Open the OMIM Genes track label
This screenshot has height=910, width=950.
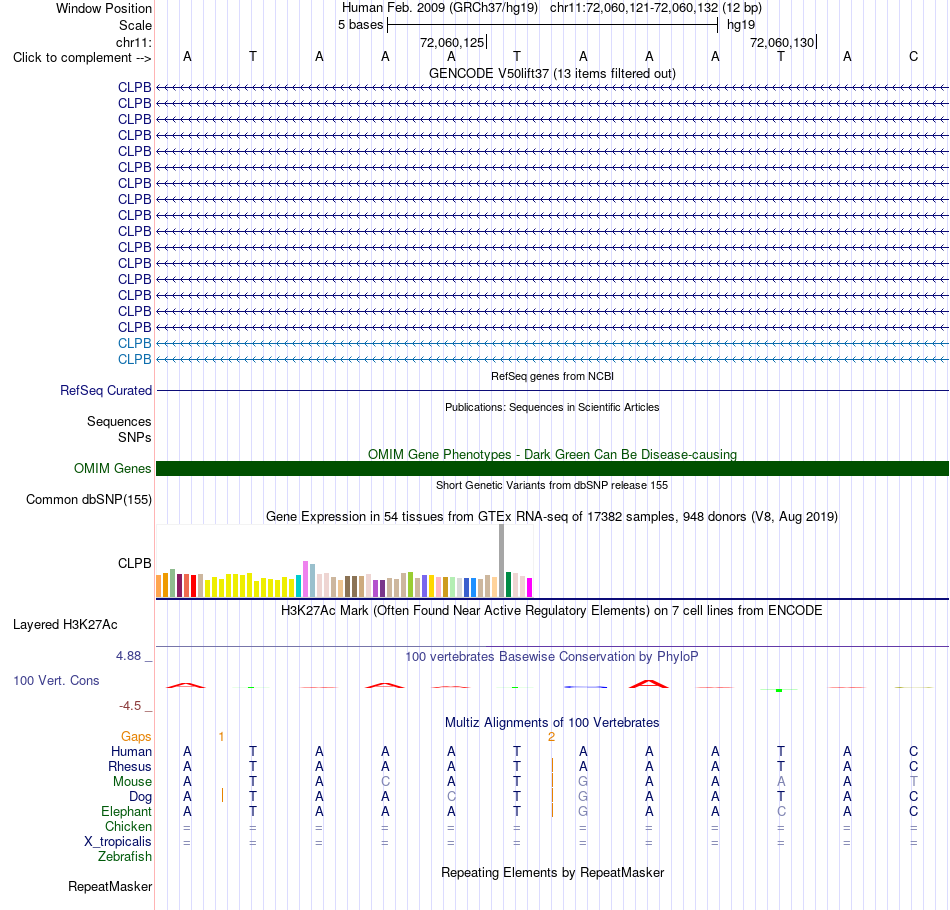pyautogui.click(x=112, y=468)
